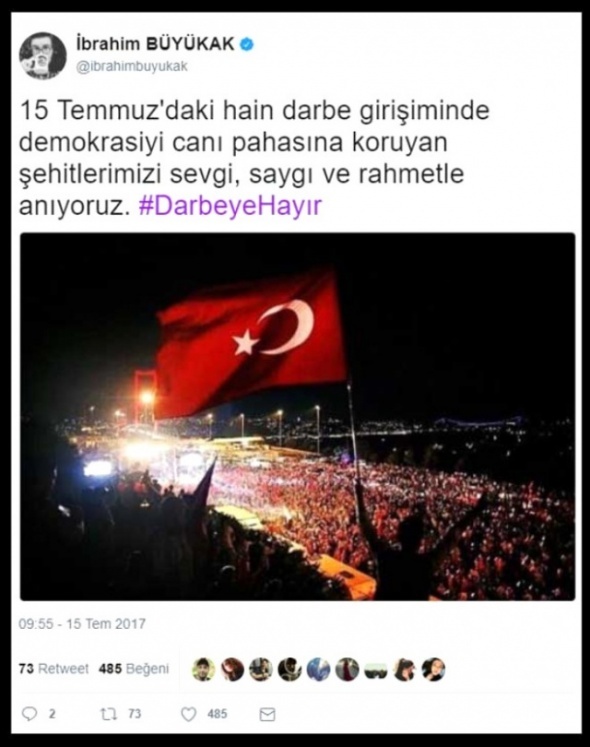Click the reply speech bubble icon
The width and height of the screenshot is (590, 747).
click(x=30, y=714)
